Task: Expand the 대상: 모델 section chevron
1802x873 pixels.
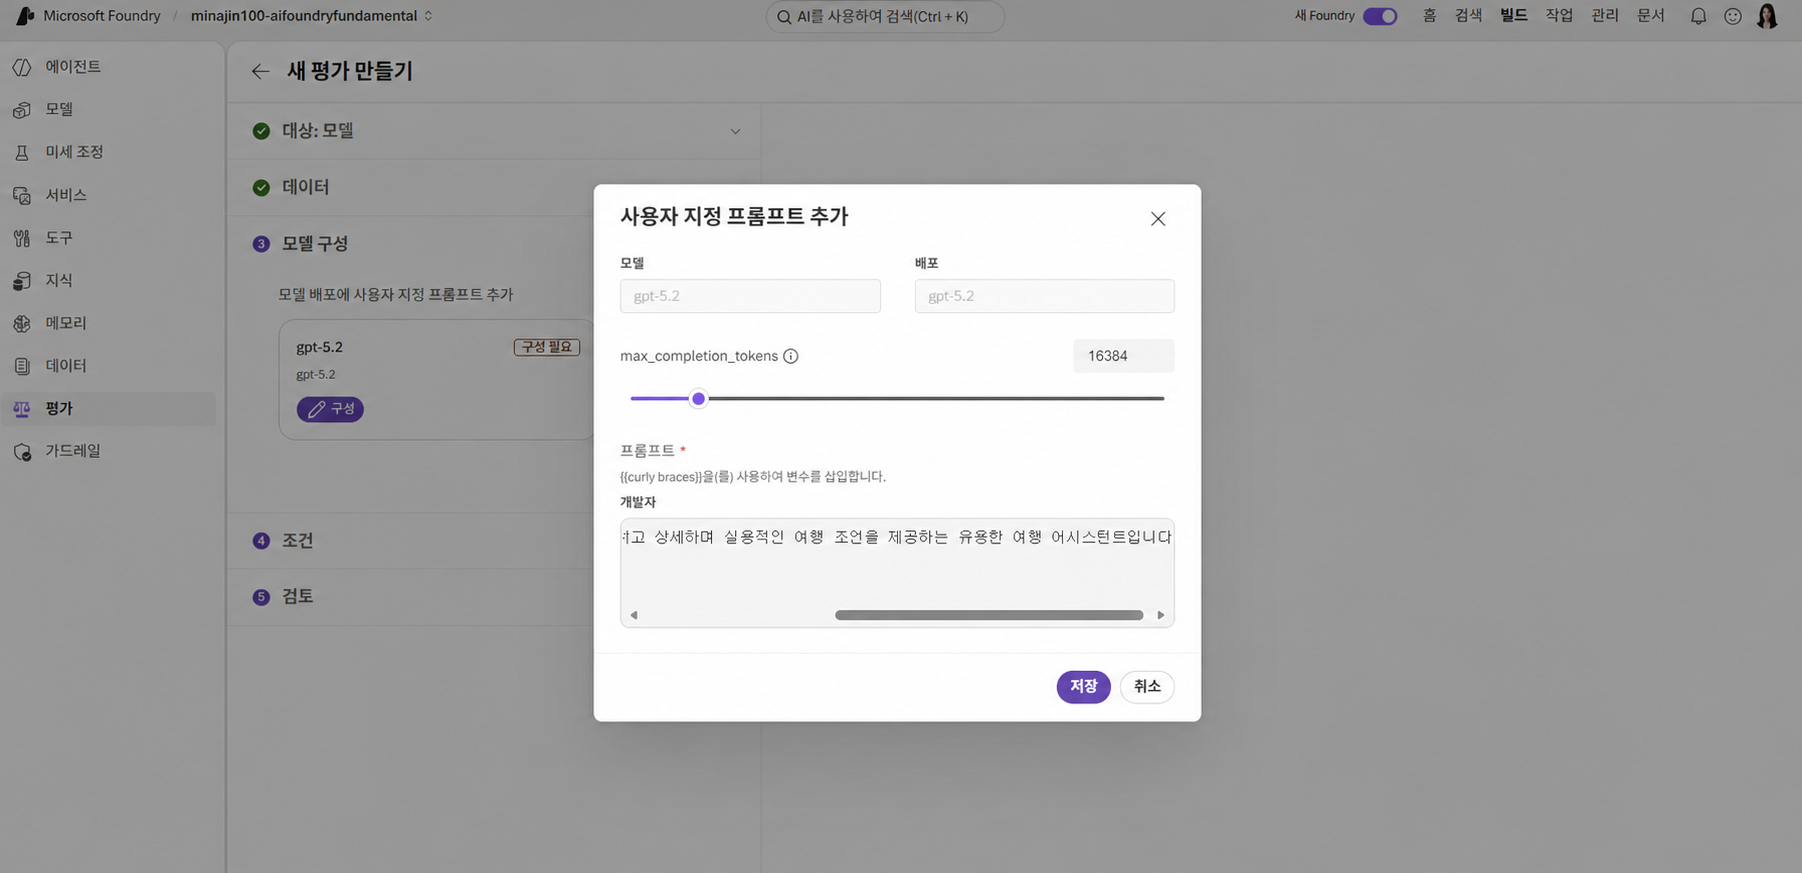Action: (x=735, y=132)
